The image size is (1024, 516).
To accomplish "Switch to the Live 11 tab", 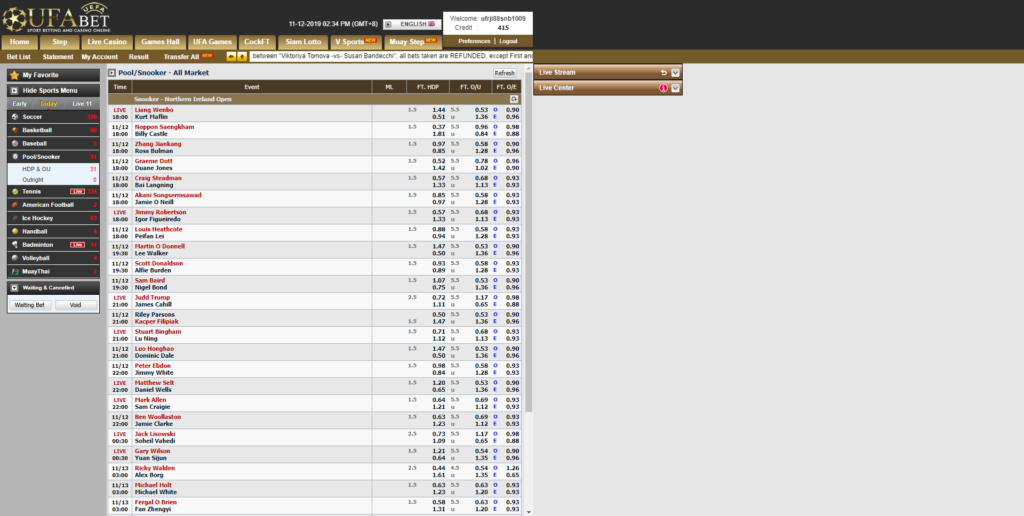I will [x=82, y=104].
